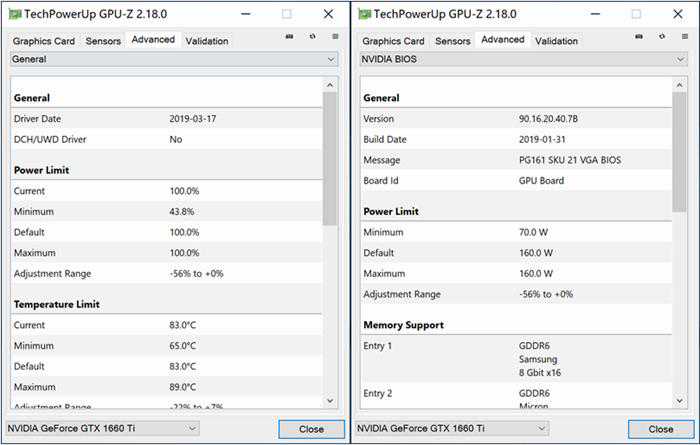Open the GPU selector dropdown in left window
The image size is (700, 445).
[x=103, y=428]
